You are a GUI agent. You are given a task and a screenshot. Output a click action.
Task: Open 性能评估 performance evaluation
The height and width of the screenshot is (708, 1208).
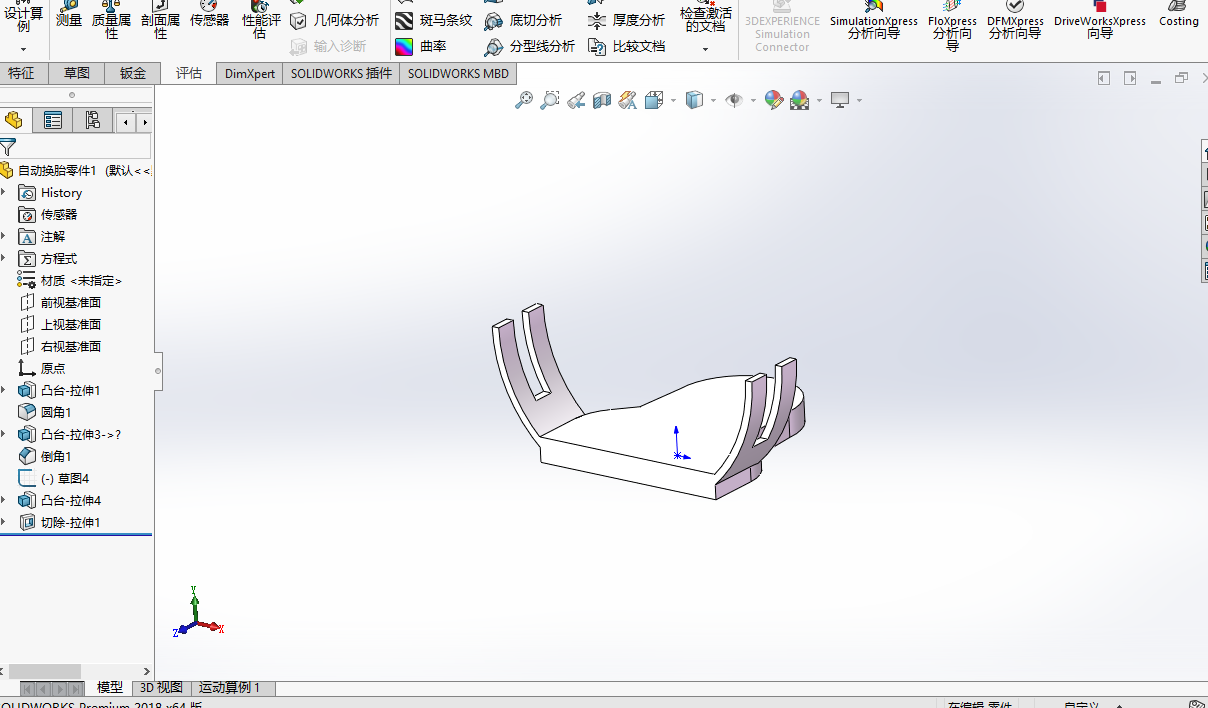point(259,20)
